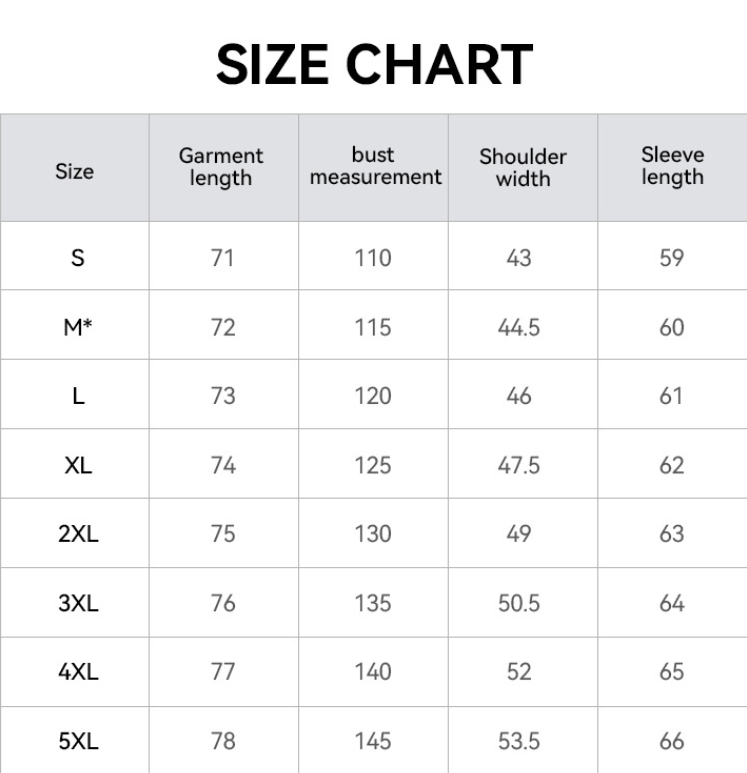This screenshot has width=747, height=773.
Task: Select the Sleeve length column header
Action: tap(672, 166)
